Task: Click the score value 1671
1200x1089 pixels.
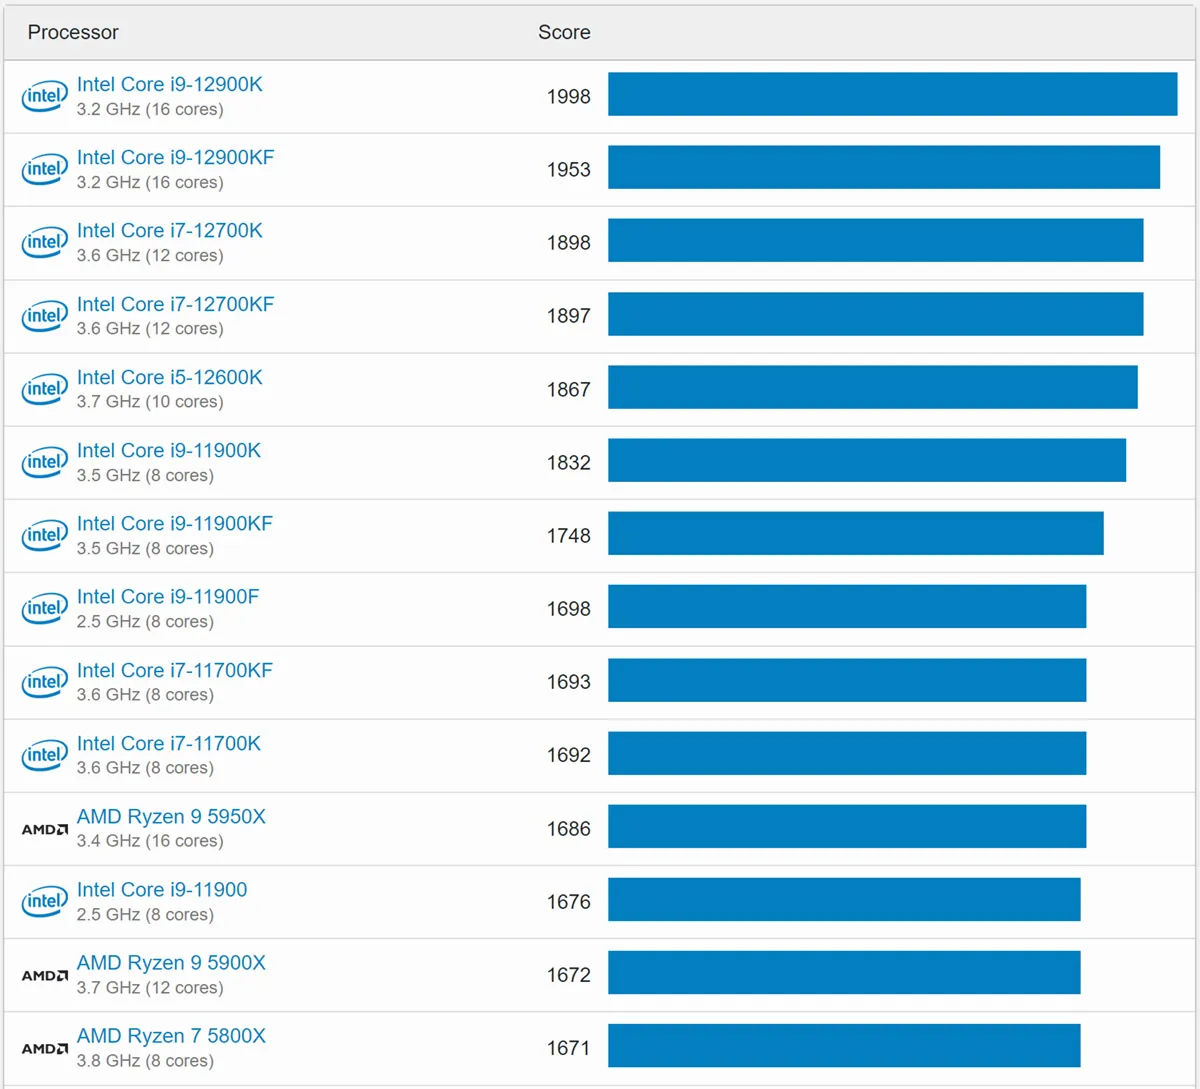Action: point(569,1048)
